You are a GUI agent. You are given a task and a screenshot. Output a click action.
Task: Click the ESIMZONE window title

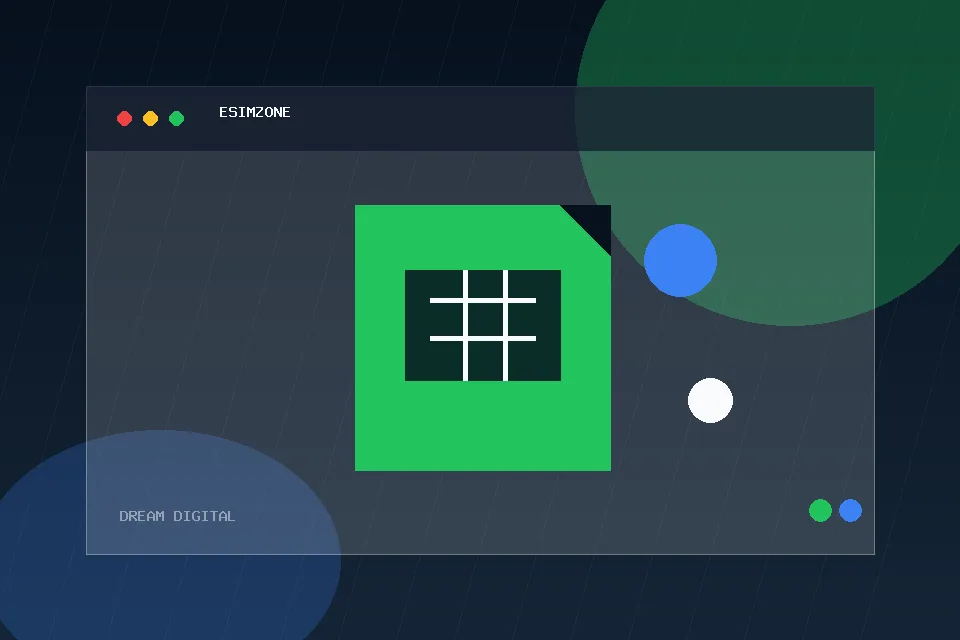pos(255,112)
